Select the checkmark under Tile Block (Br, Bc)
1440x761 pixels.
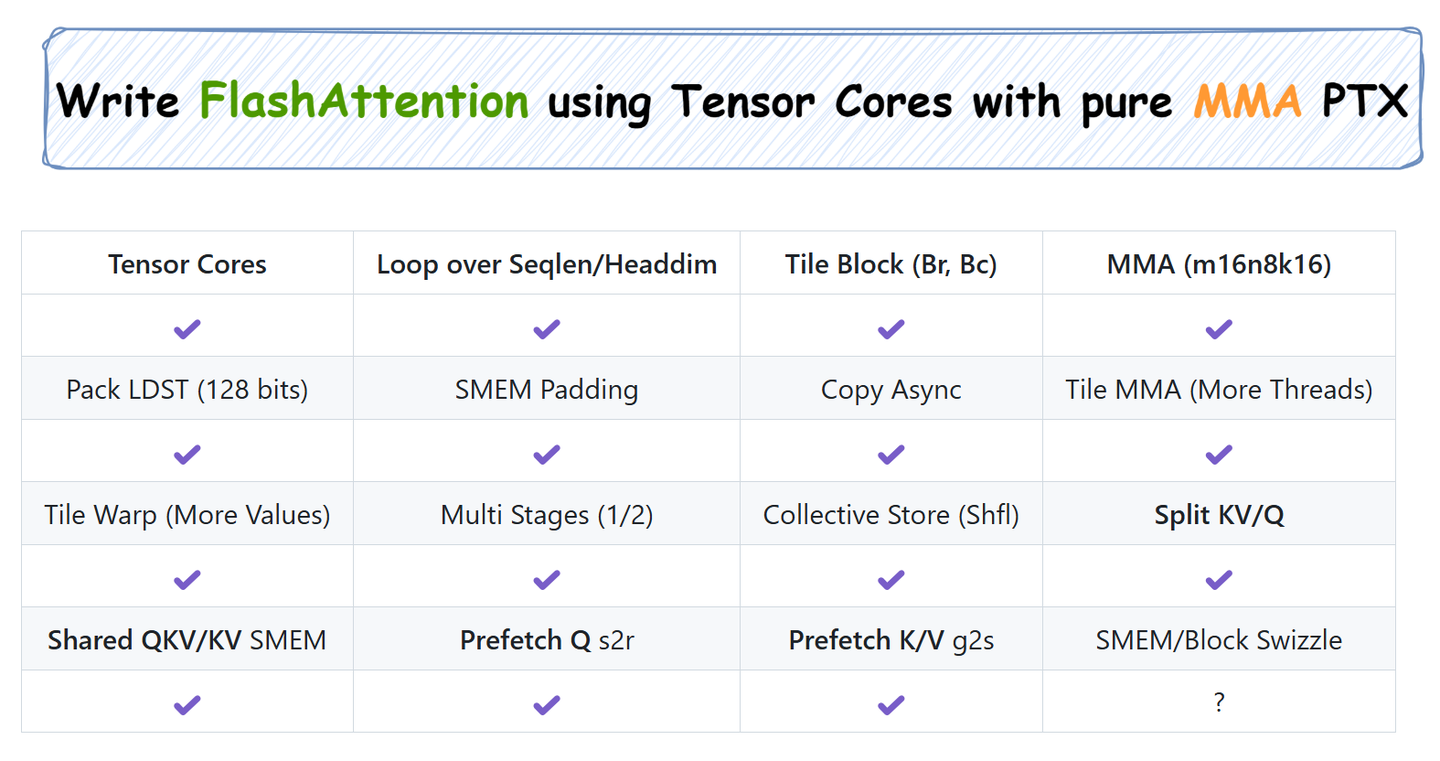[x=890, y=329]
